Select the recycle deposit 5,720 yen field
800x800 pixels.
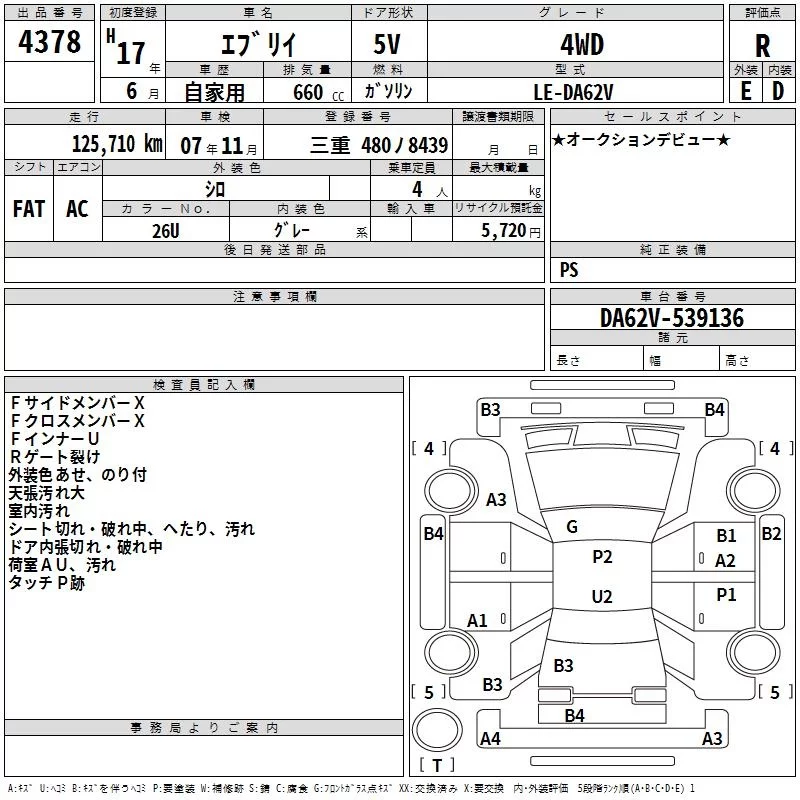tap(511, 231)
